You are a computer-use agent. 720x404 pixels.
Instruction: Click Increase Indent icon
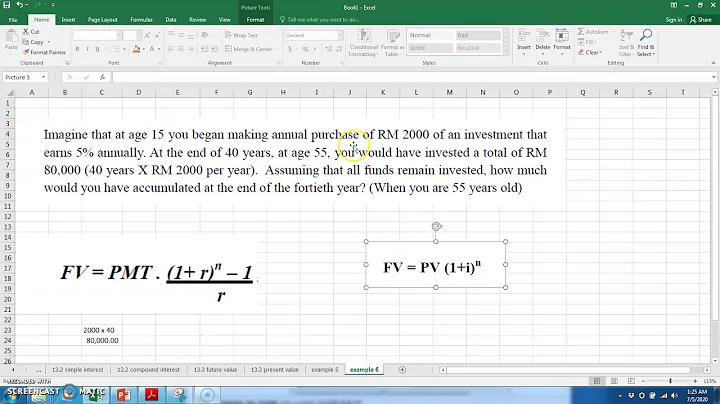214,49
